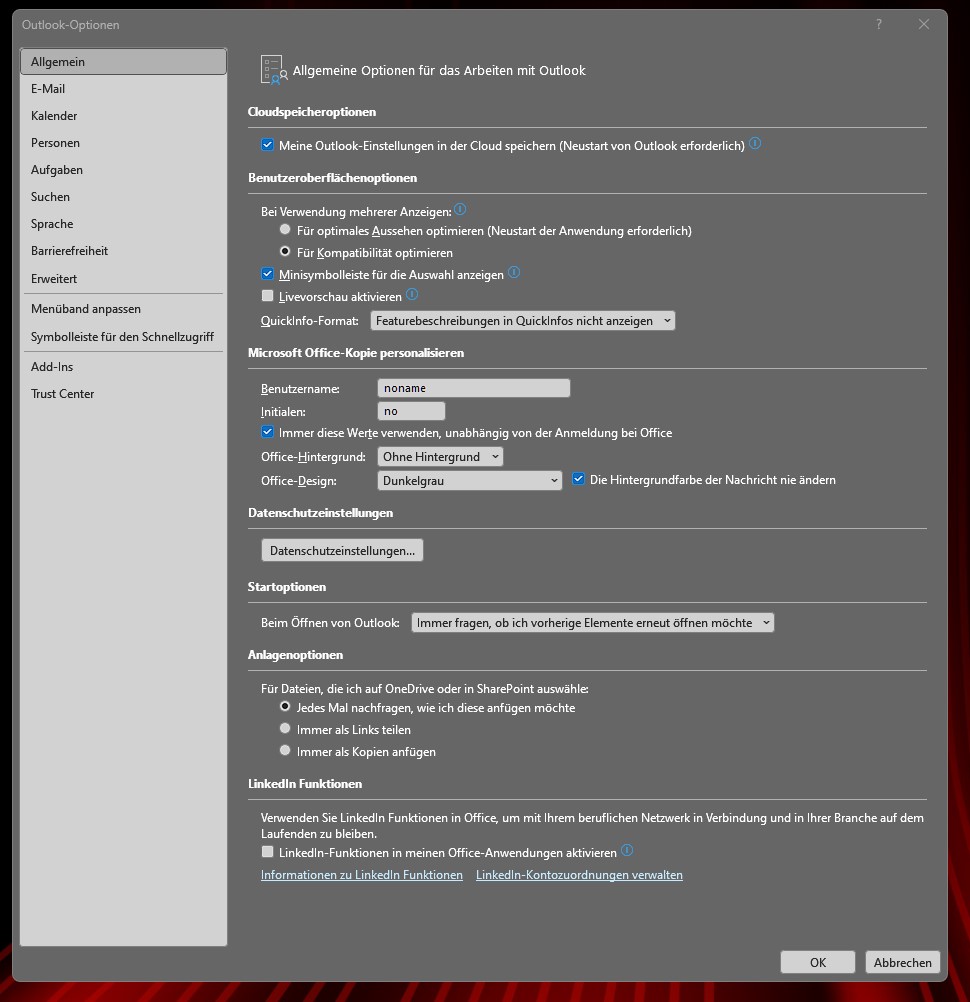
Task: Select 'Für optimales Aussehen optimieren' radio button
Action: (x=285, y=230)
